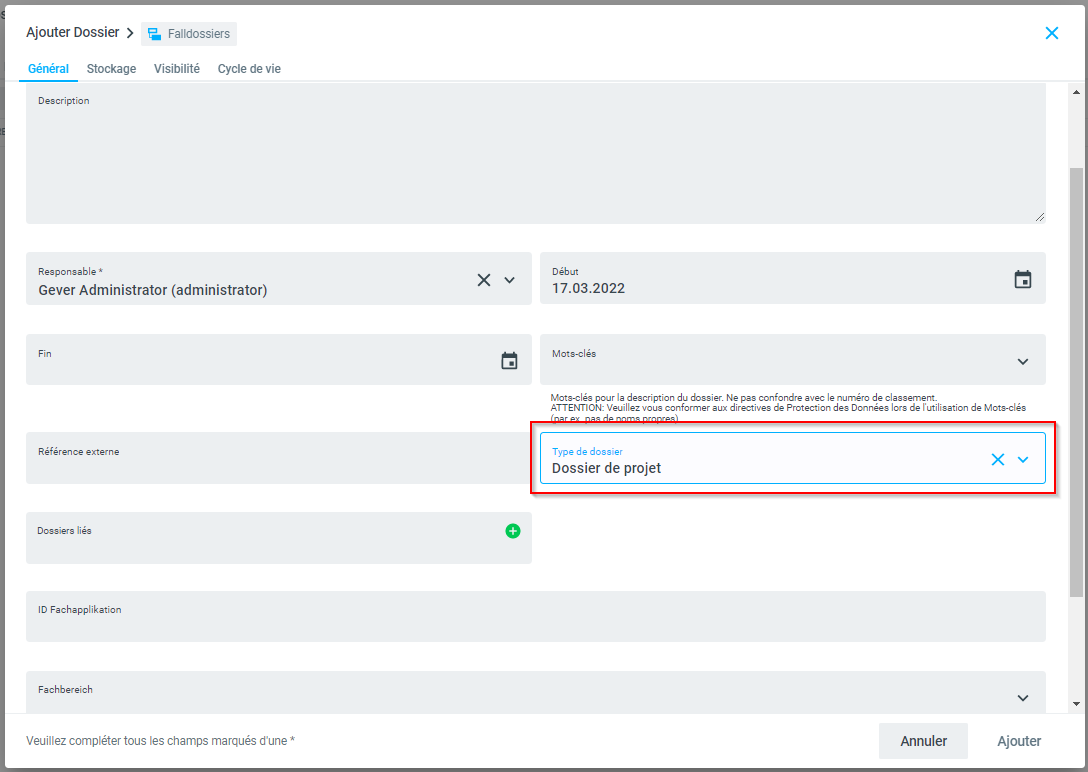Clear the Responsable field selection
This screenshot has height=772, width=1088.
pos(484,280)
